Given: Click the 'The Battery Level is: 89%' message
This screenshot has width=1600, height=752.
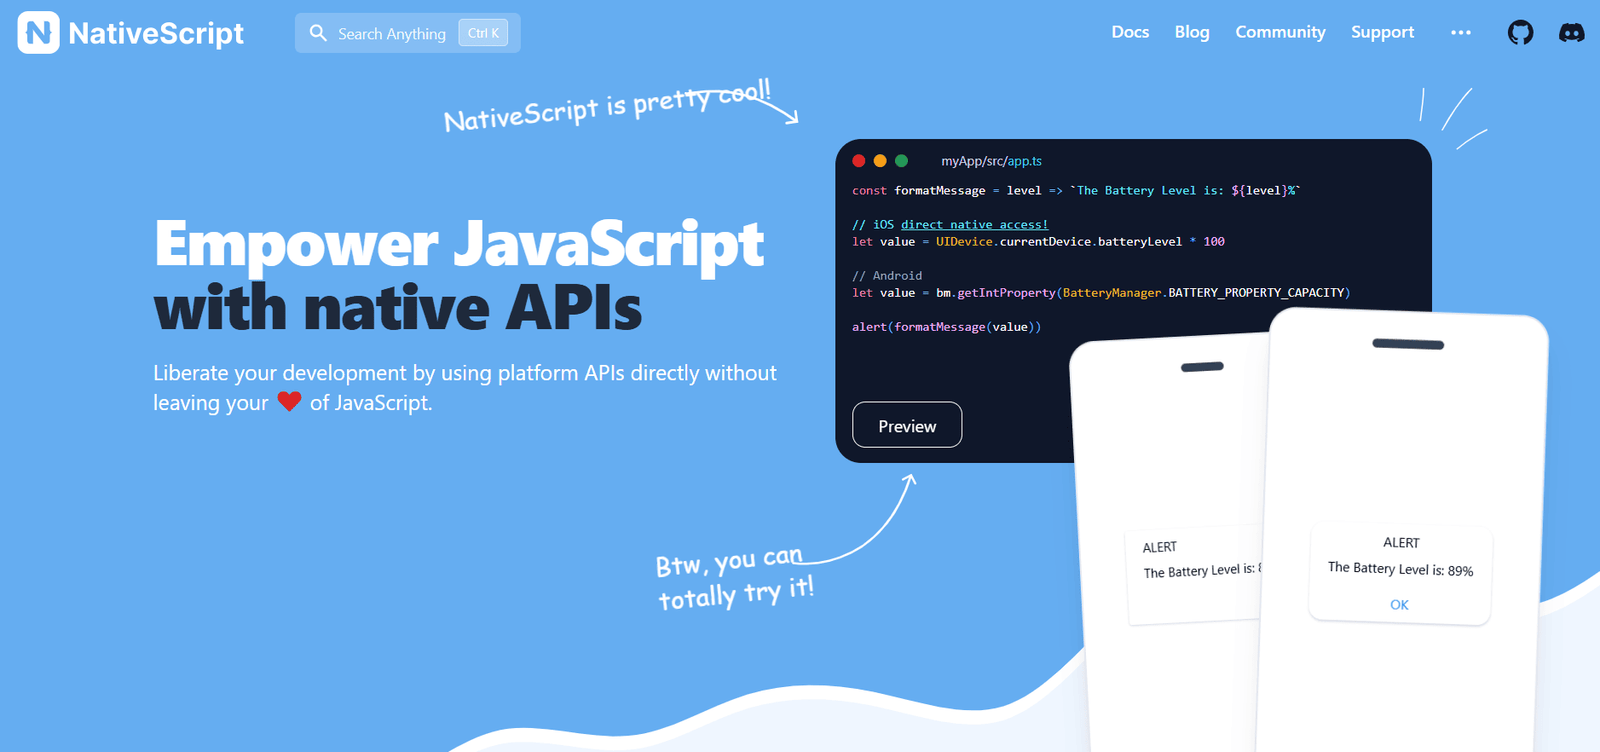Looking at the screenshot, I should [1400, 569].
